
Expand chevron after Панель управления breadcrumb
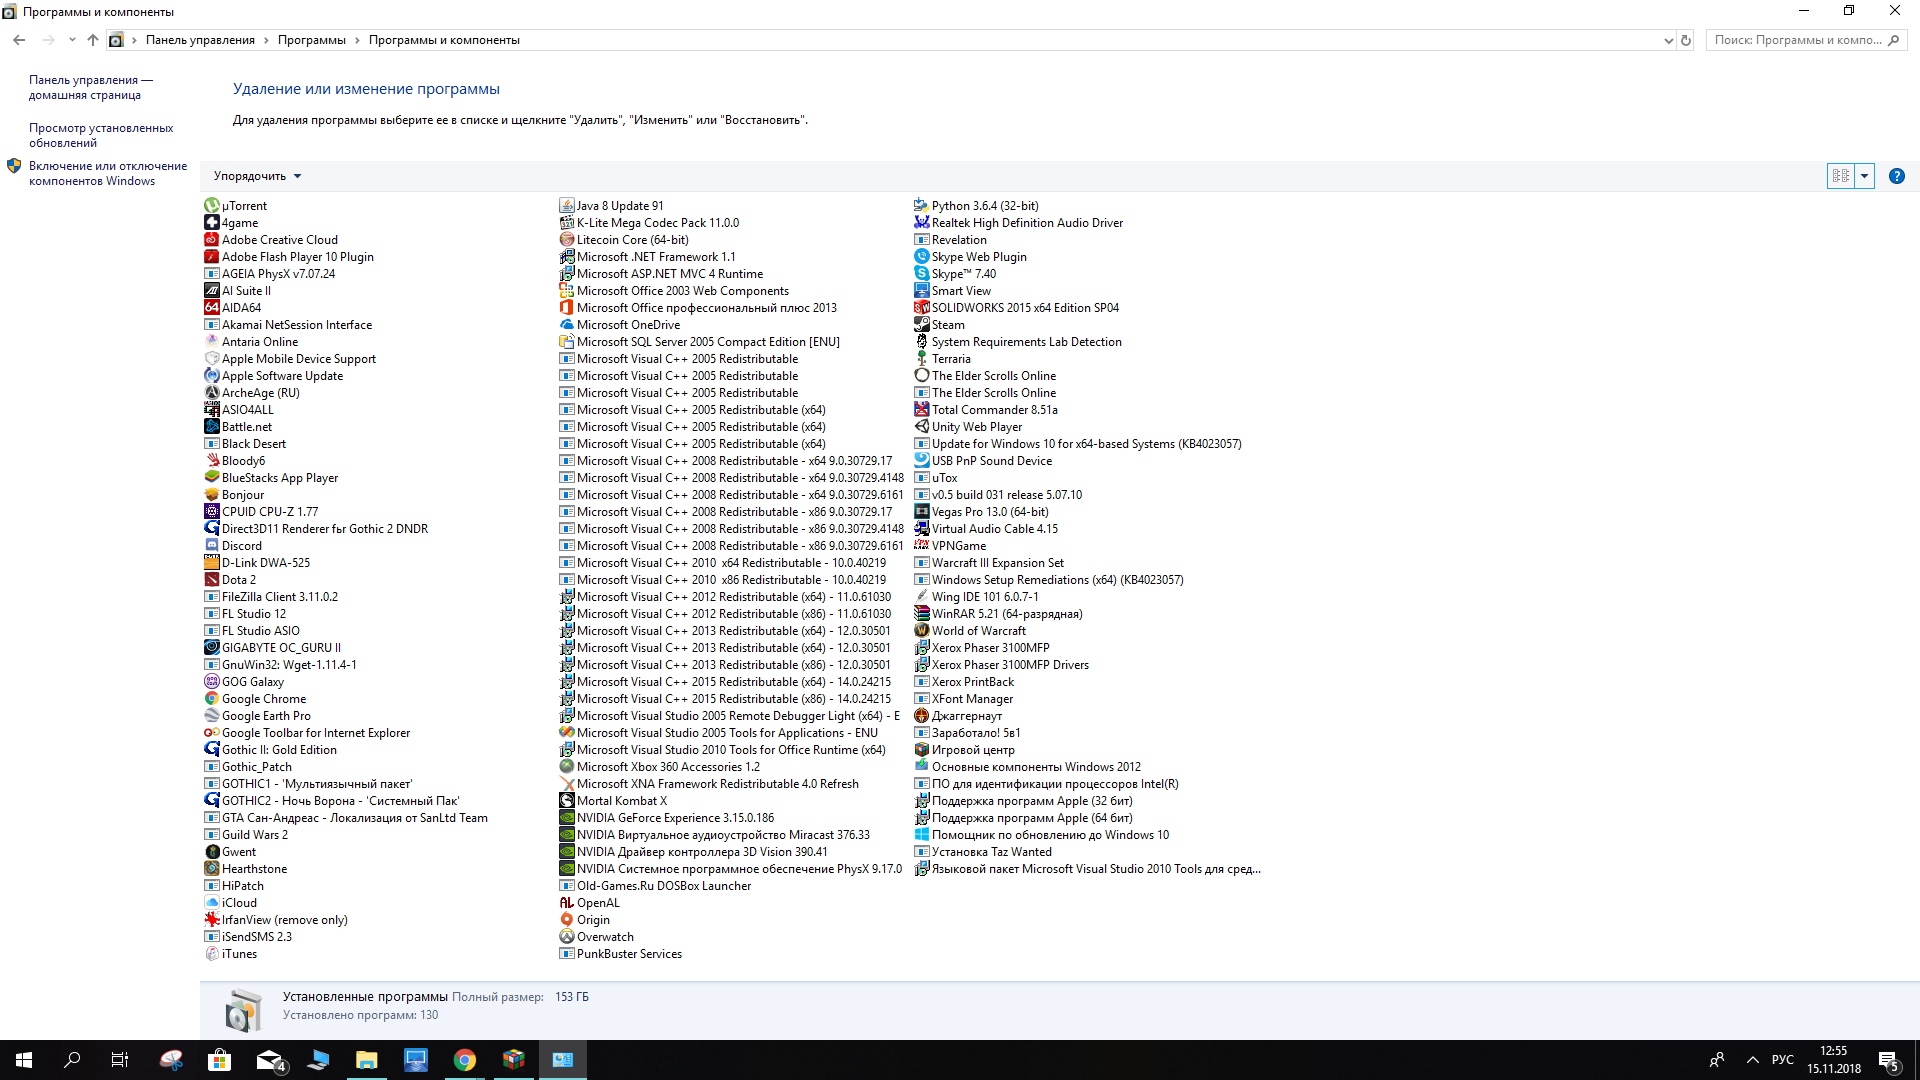[267, 40]
